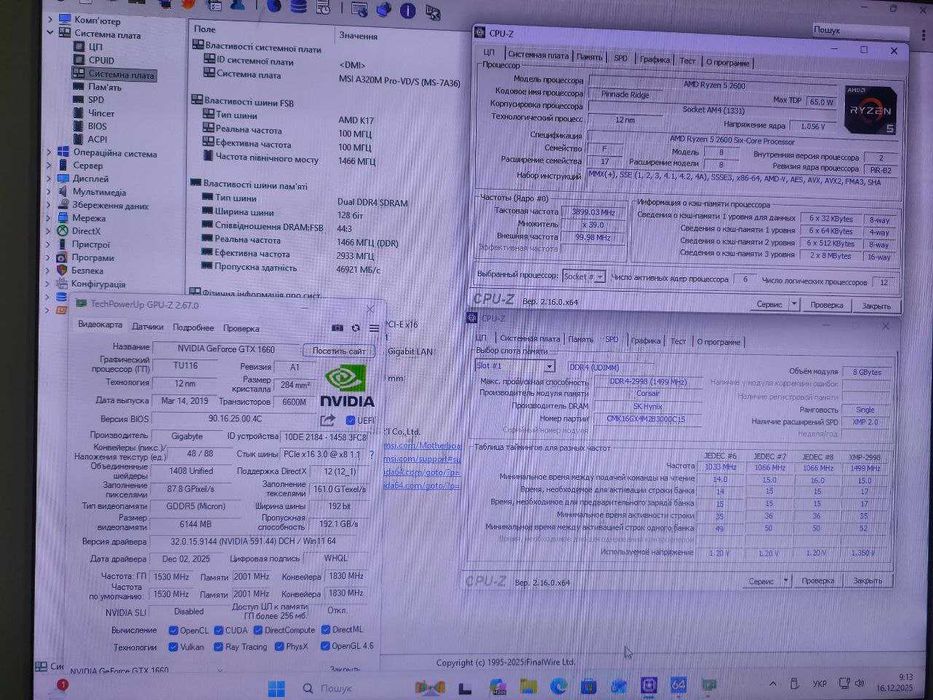Open the Windows Start menu
The height and width of the screenshot is (700, 933).
(x=276, y=689)
